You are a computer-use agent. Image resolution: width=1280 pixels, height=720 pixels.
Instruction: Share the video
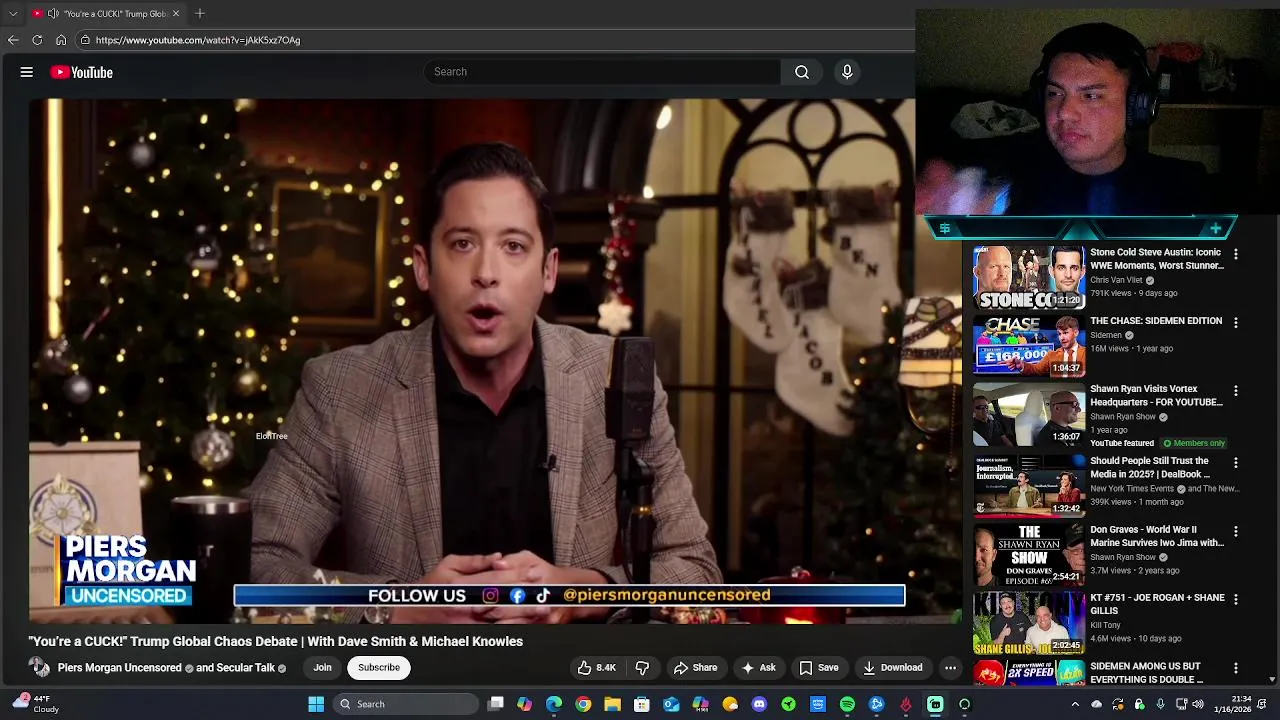point(695,667)
